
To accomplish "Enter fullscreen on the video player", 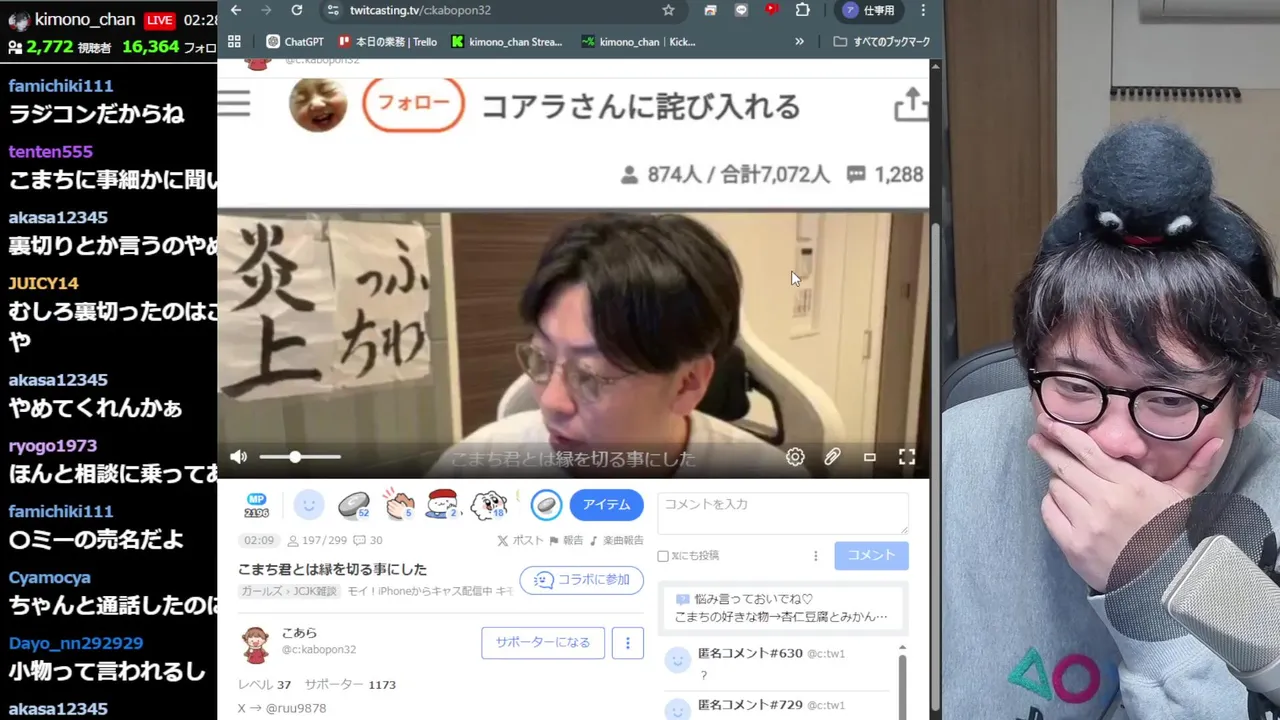I will pos(907,457).
